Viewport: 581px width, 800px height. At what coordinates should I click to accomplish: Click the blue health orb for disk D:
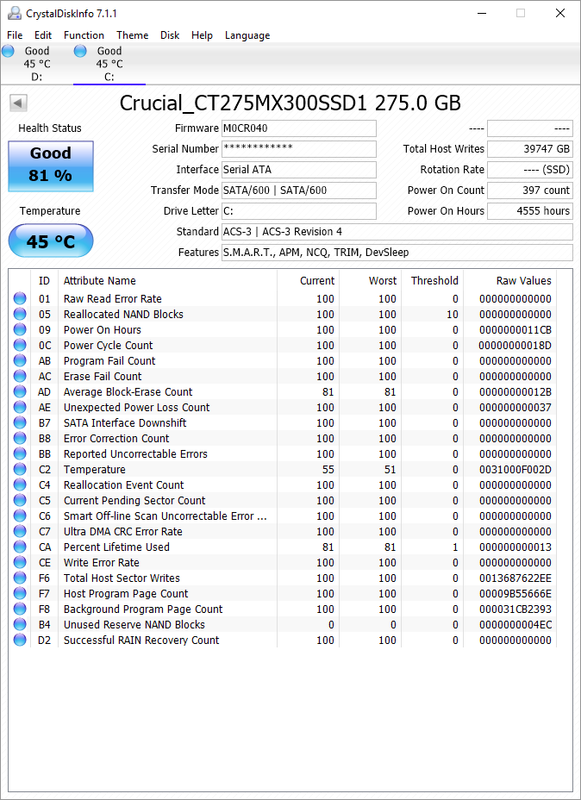point(8,51)
